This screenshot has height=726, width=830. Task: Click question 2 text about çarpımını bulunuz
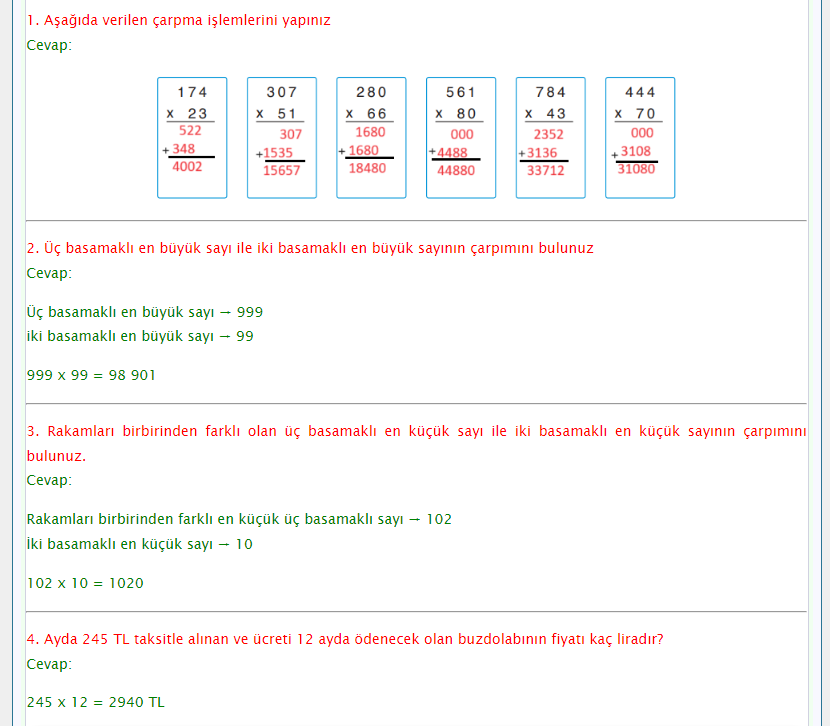pyautogui.click(x=310, y=248)
